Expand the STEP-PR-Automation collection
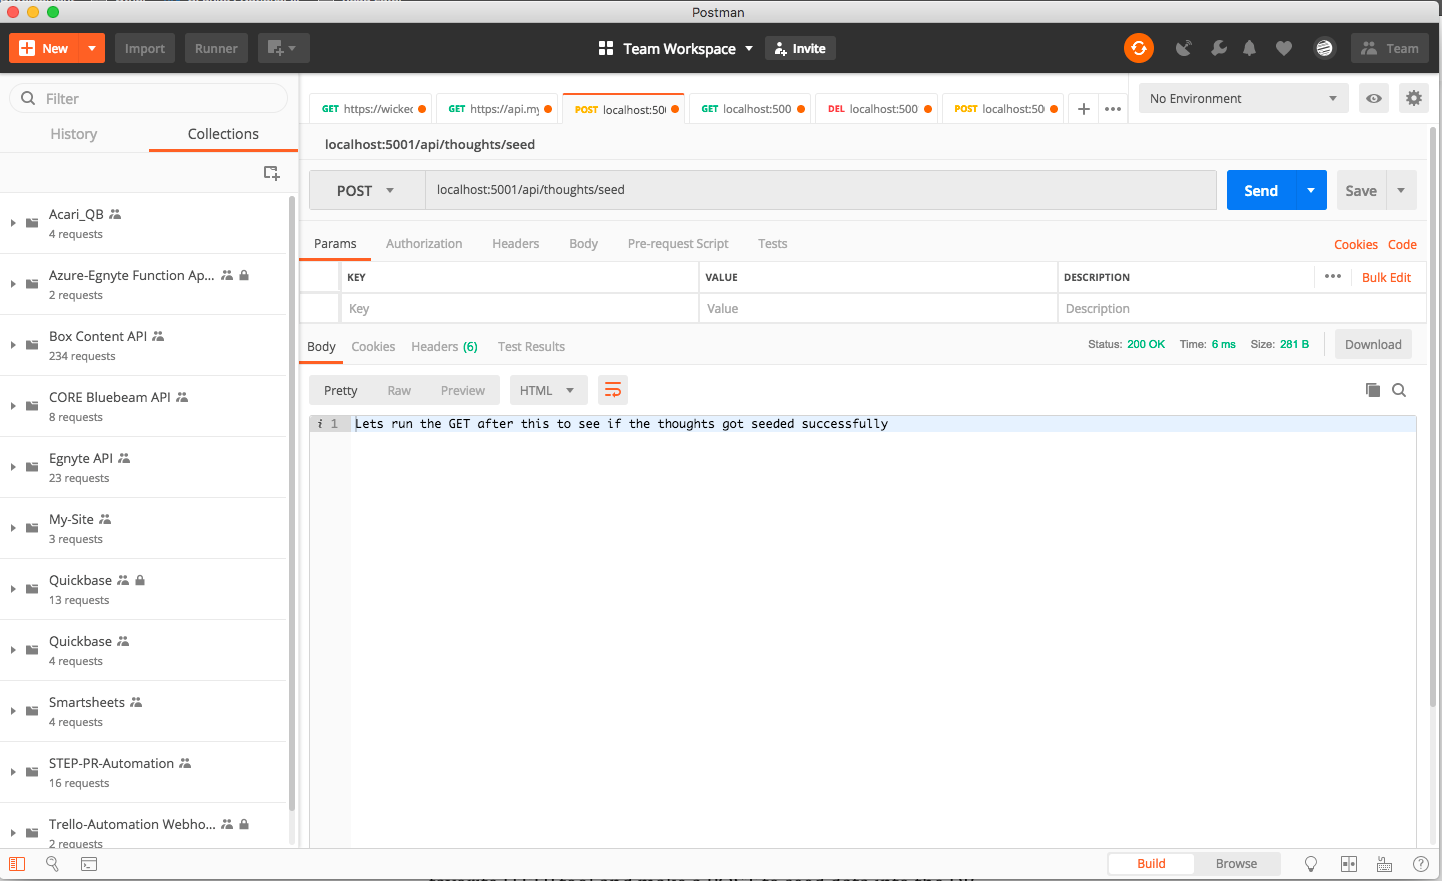Image resolution: width=1442 pixels, height=881 pixels. coord(13,772)
